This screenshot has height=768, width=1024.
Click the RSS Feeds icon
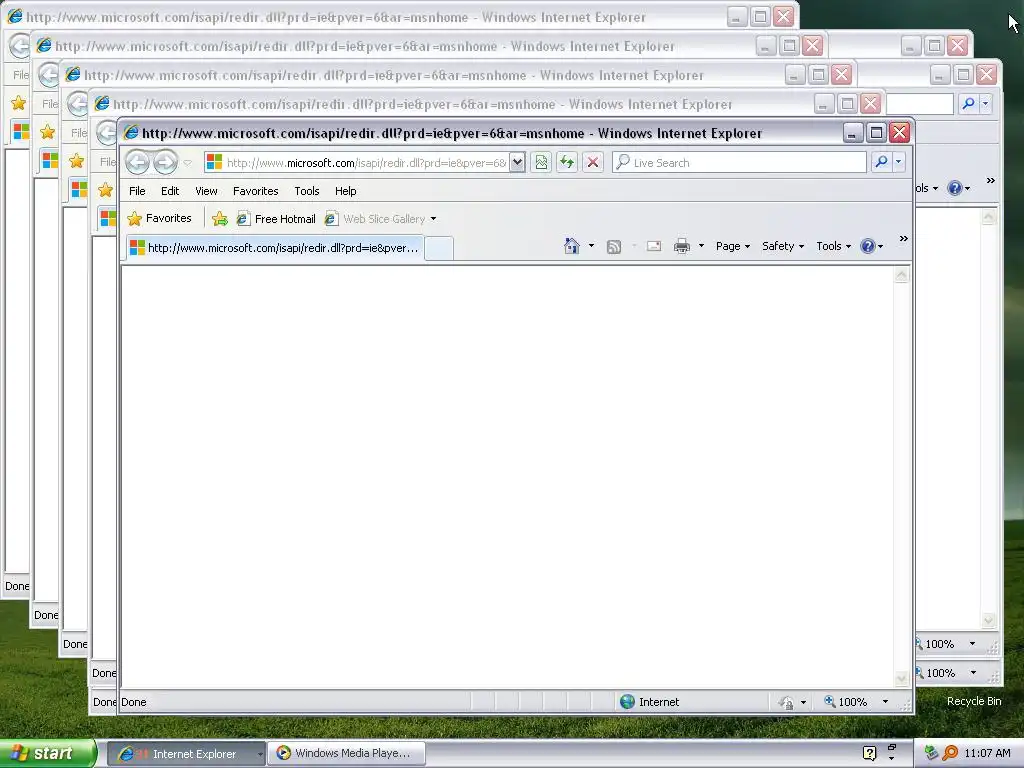614,246
